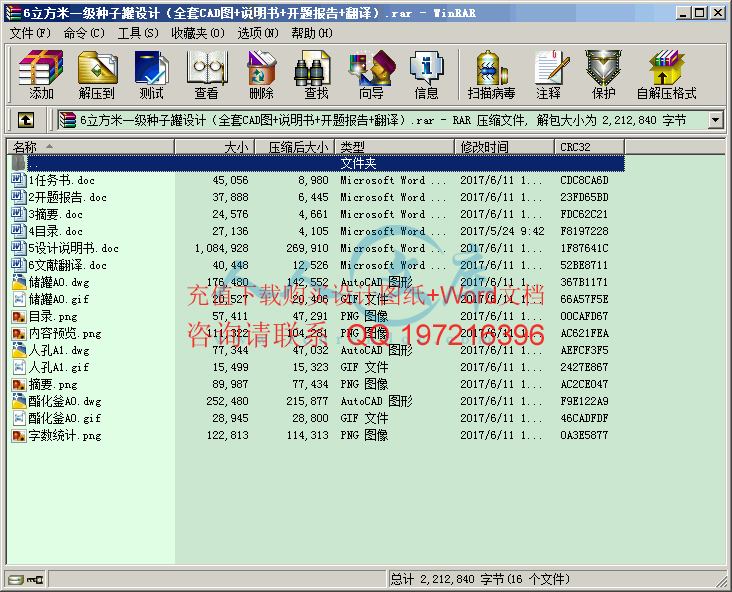Click the WinRAR title bar app icon
732x592 pixels.
coord(14,13)
